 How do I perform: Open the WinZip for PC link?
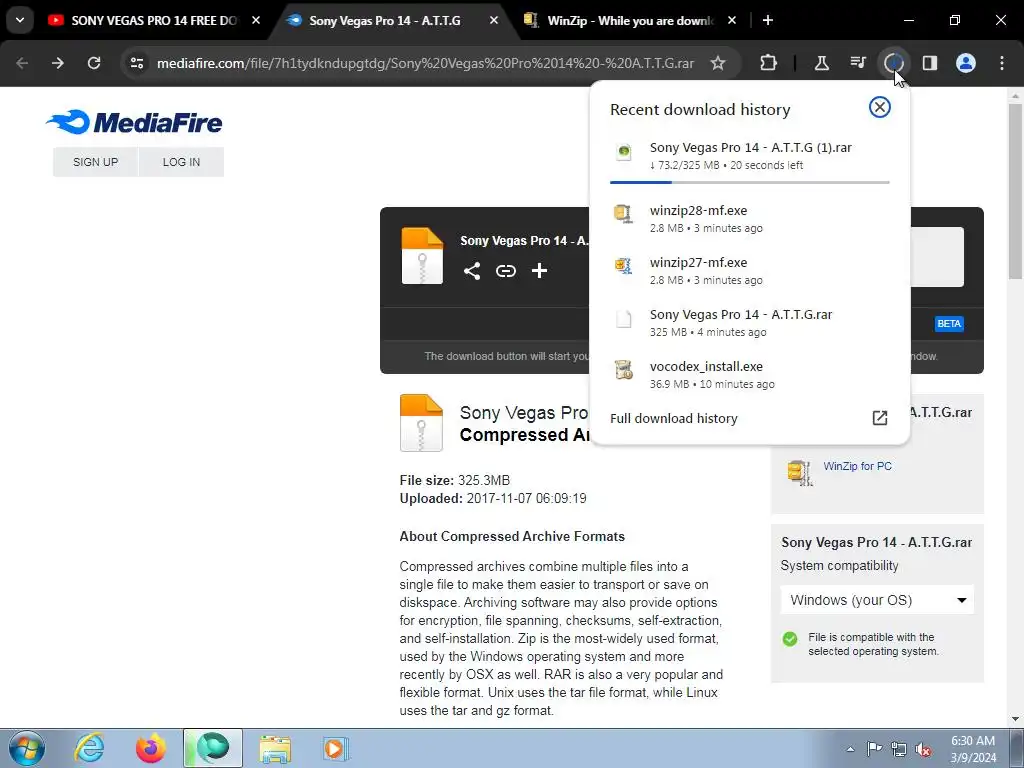[857, 466]
